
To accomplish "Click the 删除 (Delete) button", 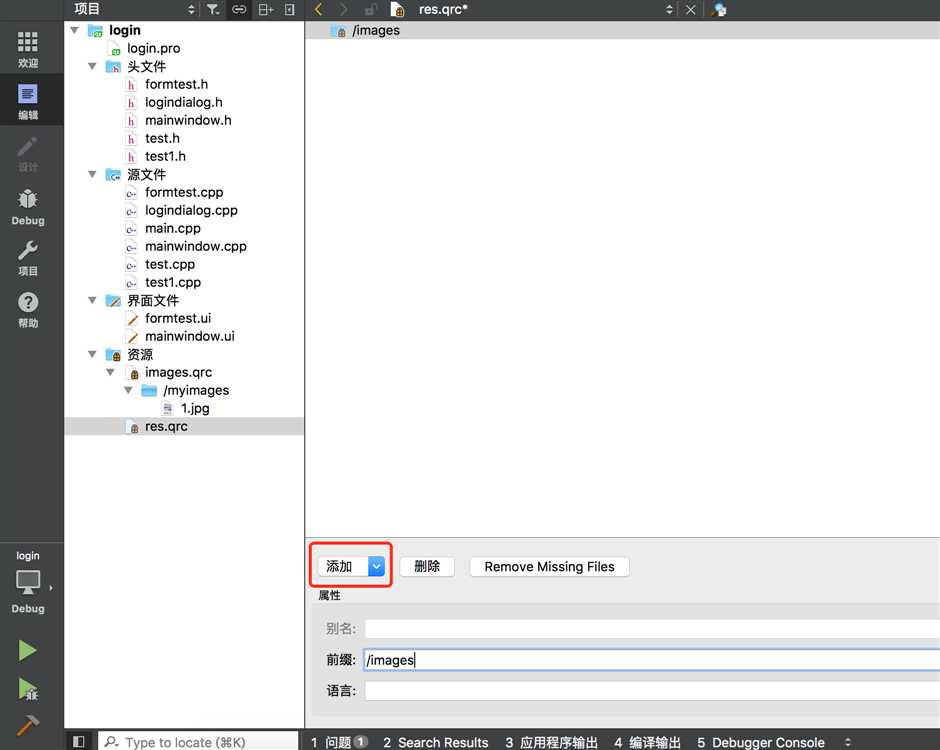I will [x=427, y=566].
